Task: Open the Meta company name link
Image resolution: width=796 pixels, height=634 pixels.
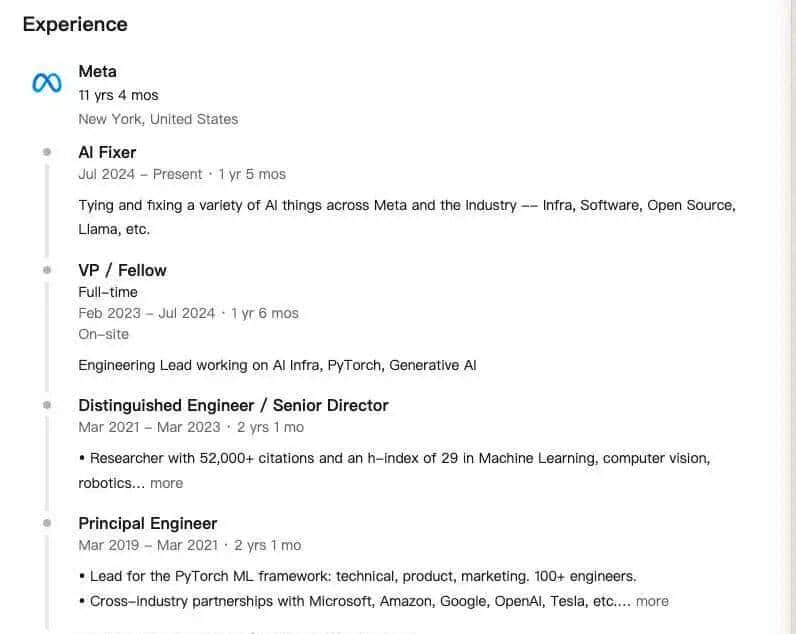Action: click(97, 71)
